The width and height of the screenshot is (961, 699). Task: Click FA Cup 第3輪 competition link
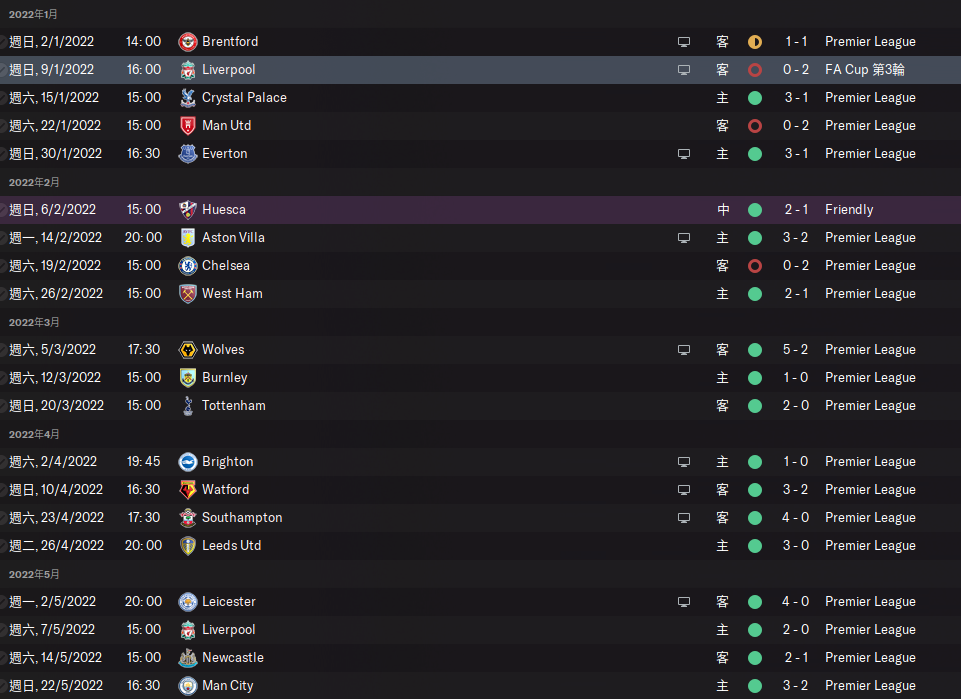pos(865,70)
